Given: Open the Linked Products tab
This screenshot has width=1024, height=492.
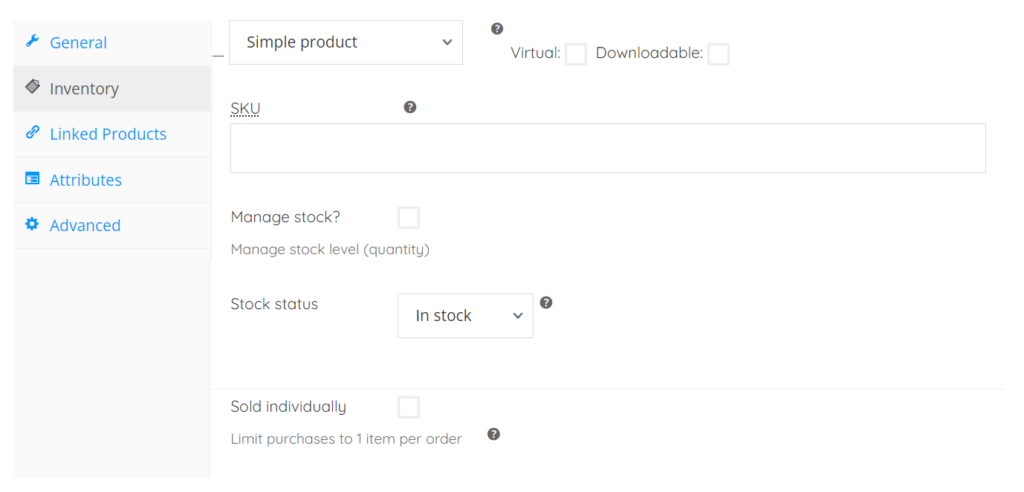Looking at the screenshot, I should tap(108, 134).
